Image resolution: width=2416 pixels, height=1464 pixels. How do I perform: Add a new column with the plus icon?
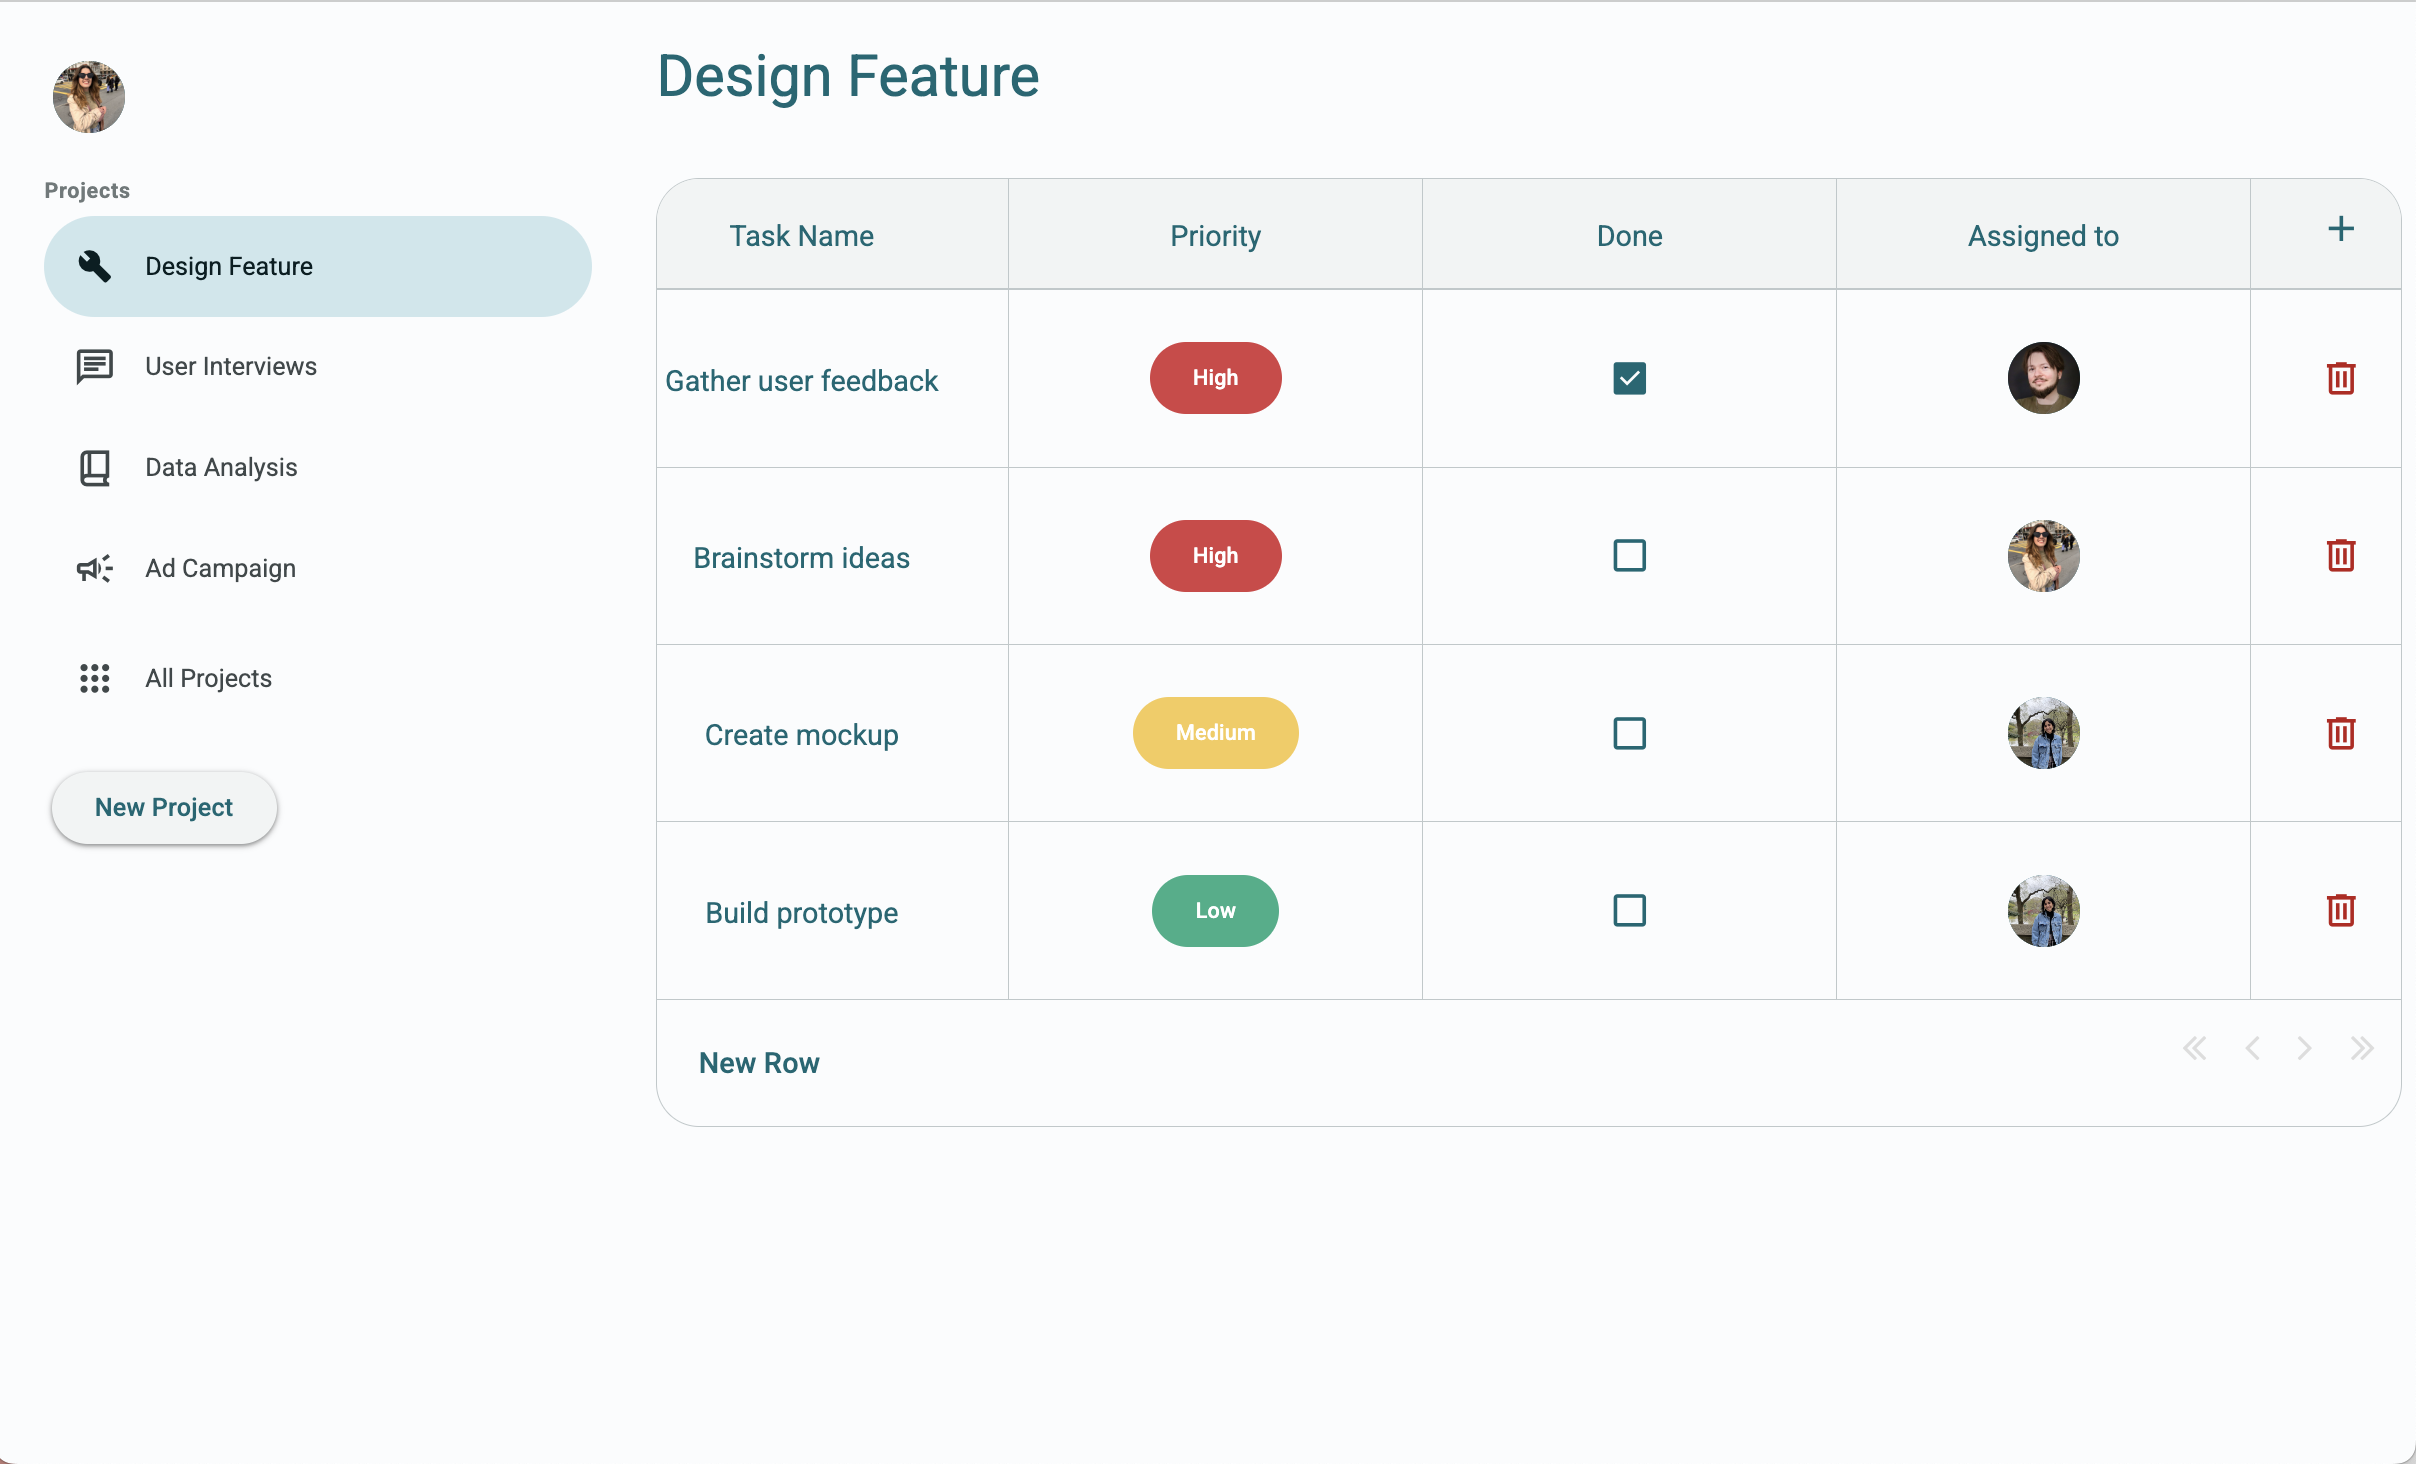pyautogui.click(x=2340, y=228)
